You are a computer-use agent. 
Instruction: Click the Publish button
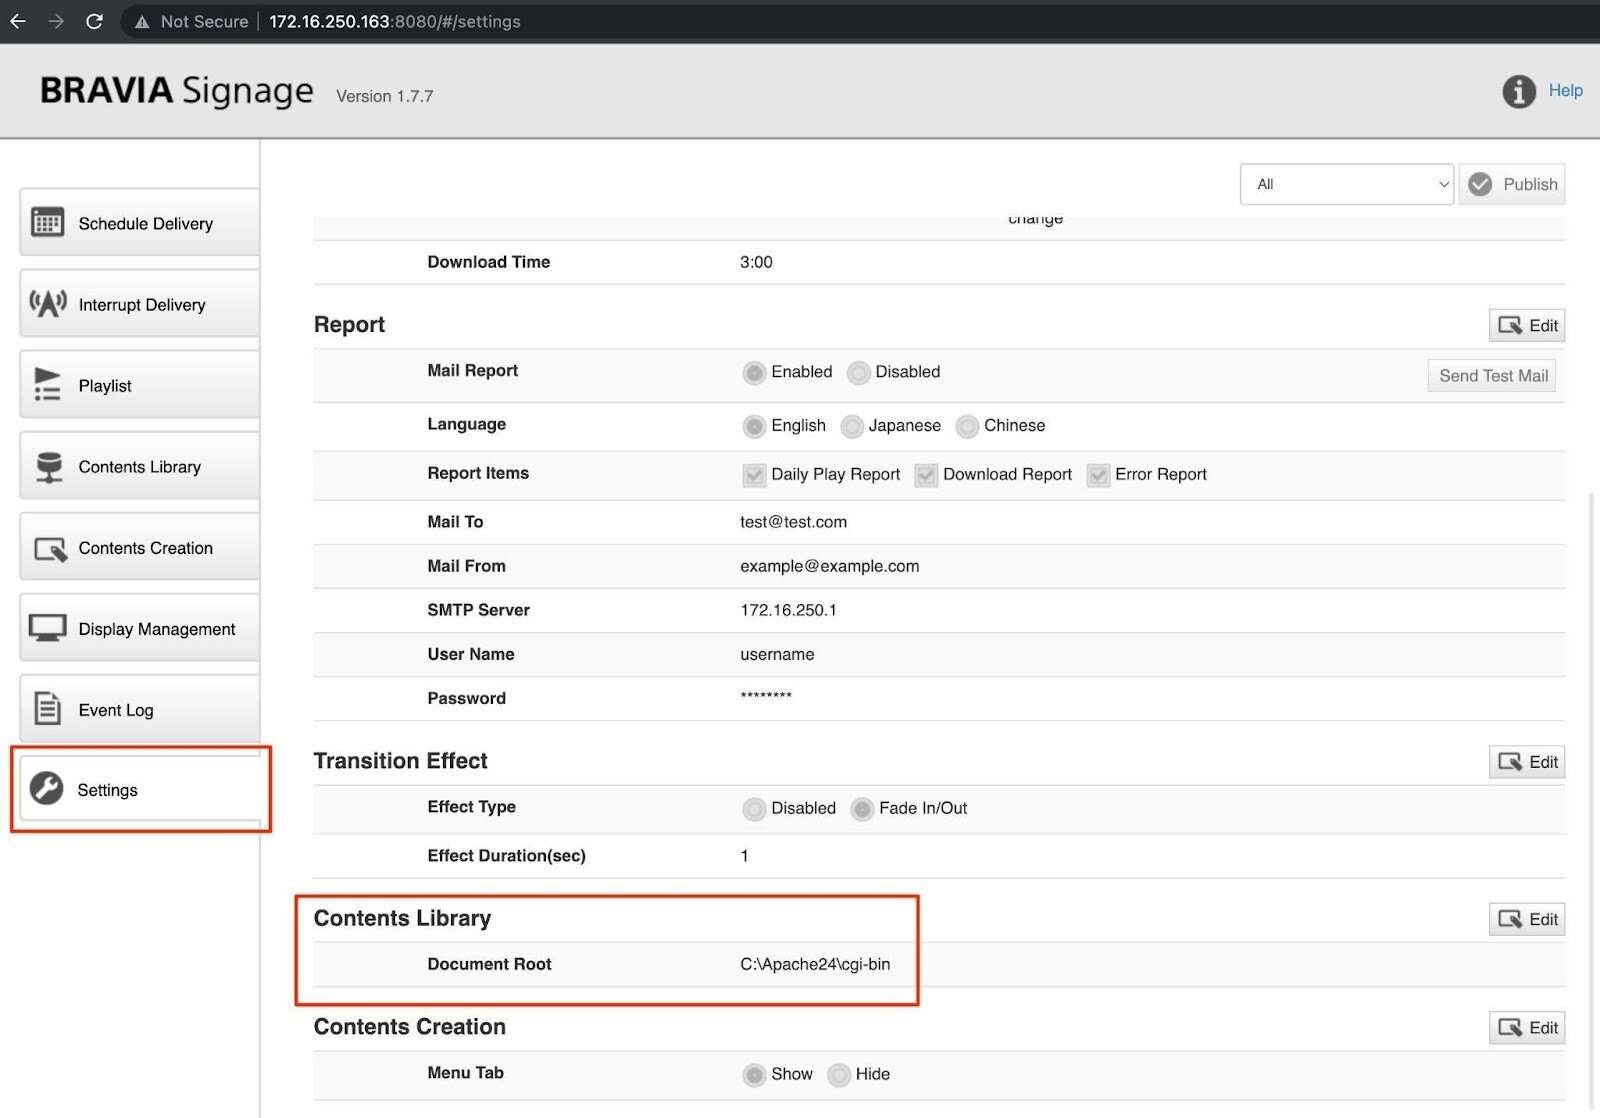coord(1512,184)
